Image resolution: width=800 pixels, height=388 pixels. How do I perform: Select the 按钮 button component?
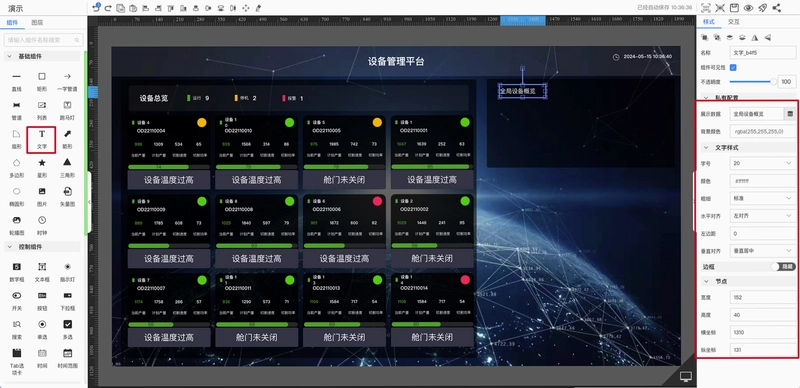point(42,300)
